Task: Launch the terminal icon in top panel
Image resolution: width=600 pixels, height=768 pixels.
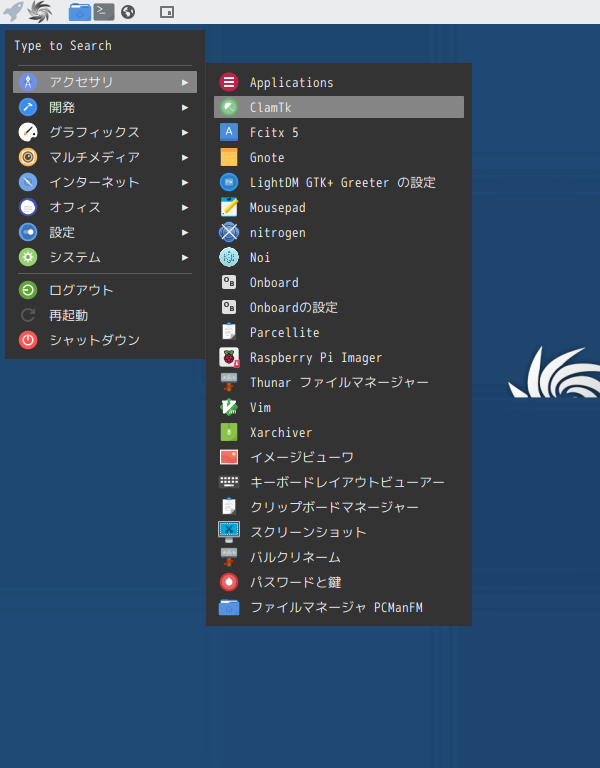Action: [104, 12]
